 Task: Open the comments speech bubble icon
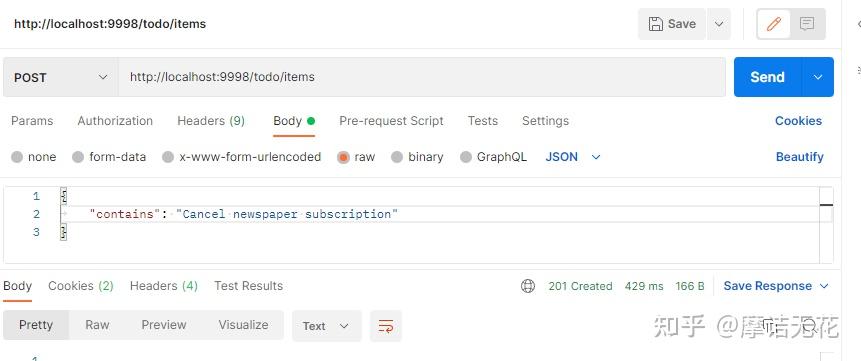(x=807, y=24)
